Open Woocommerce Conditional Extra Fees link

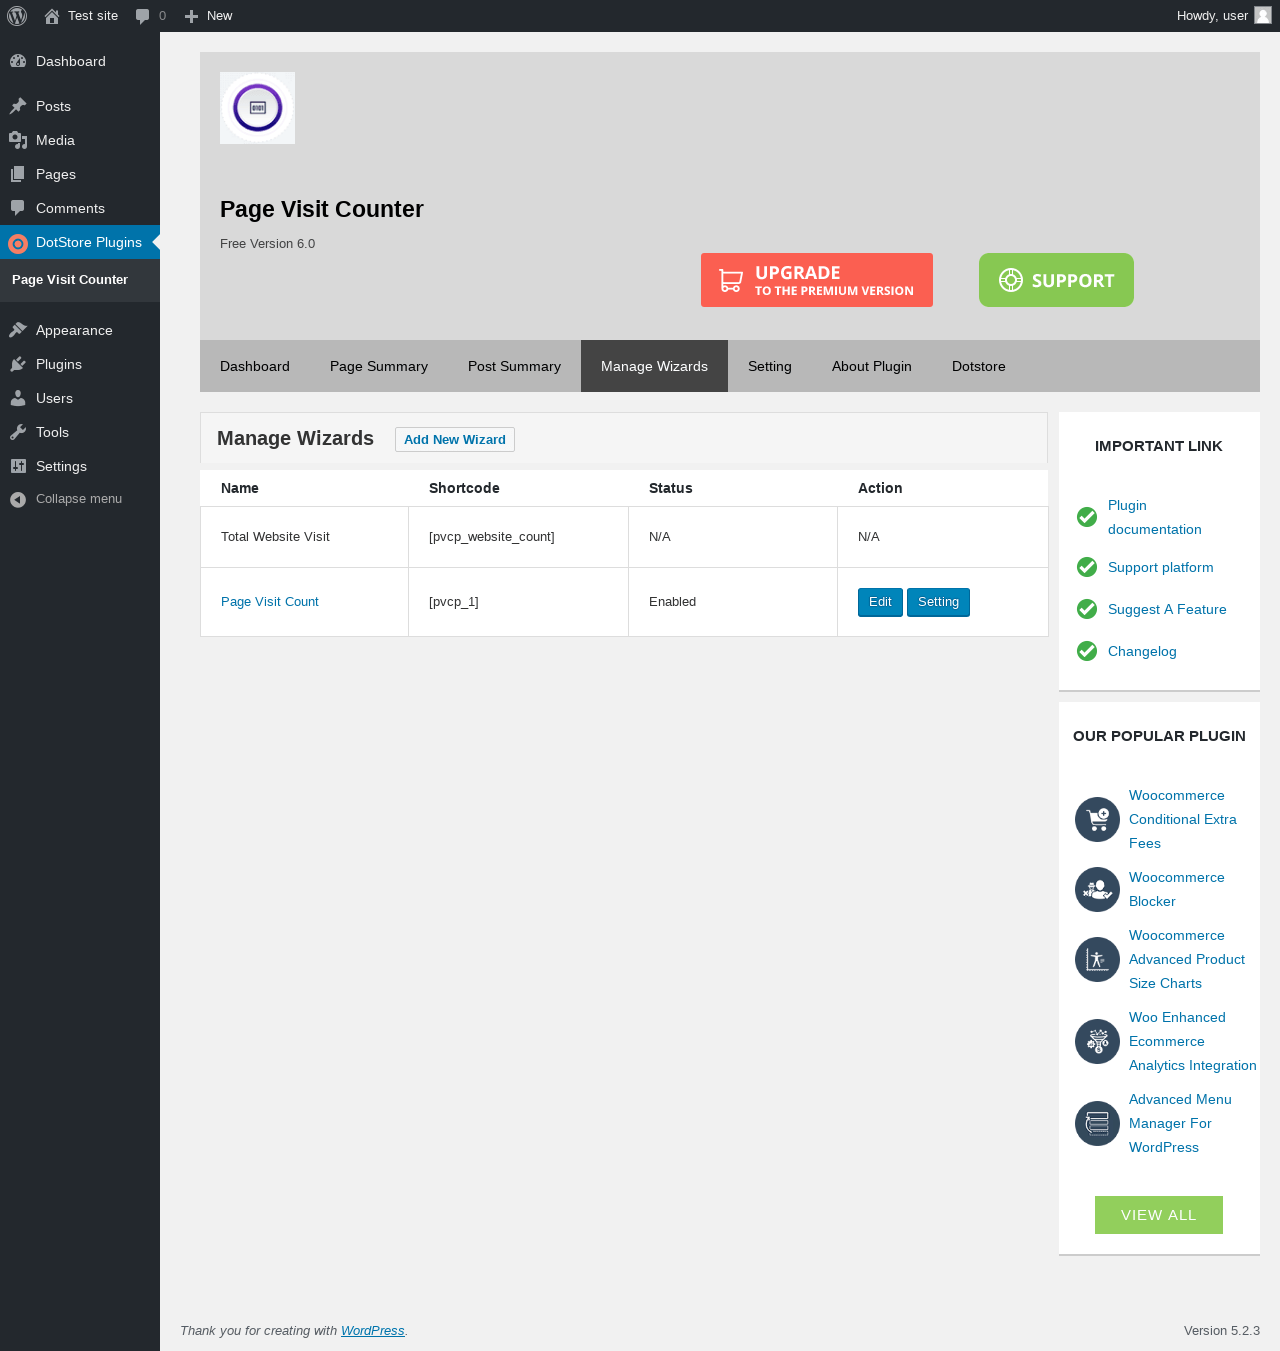pyautogui.click(x=1183, y=819)
